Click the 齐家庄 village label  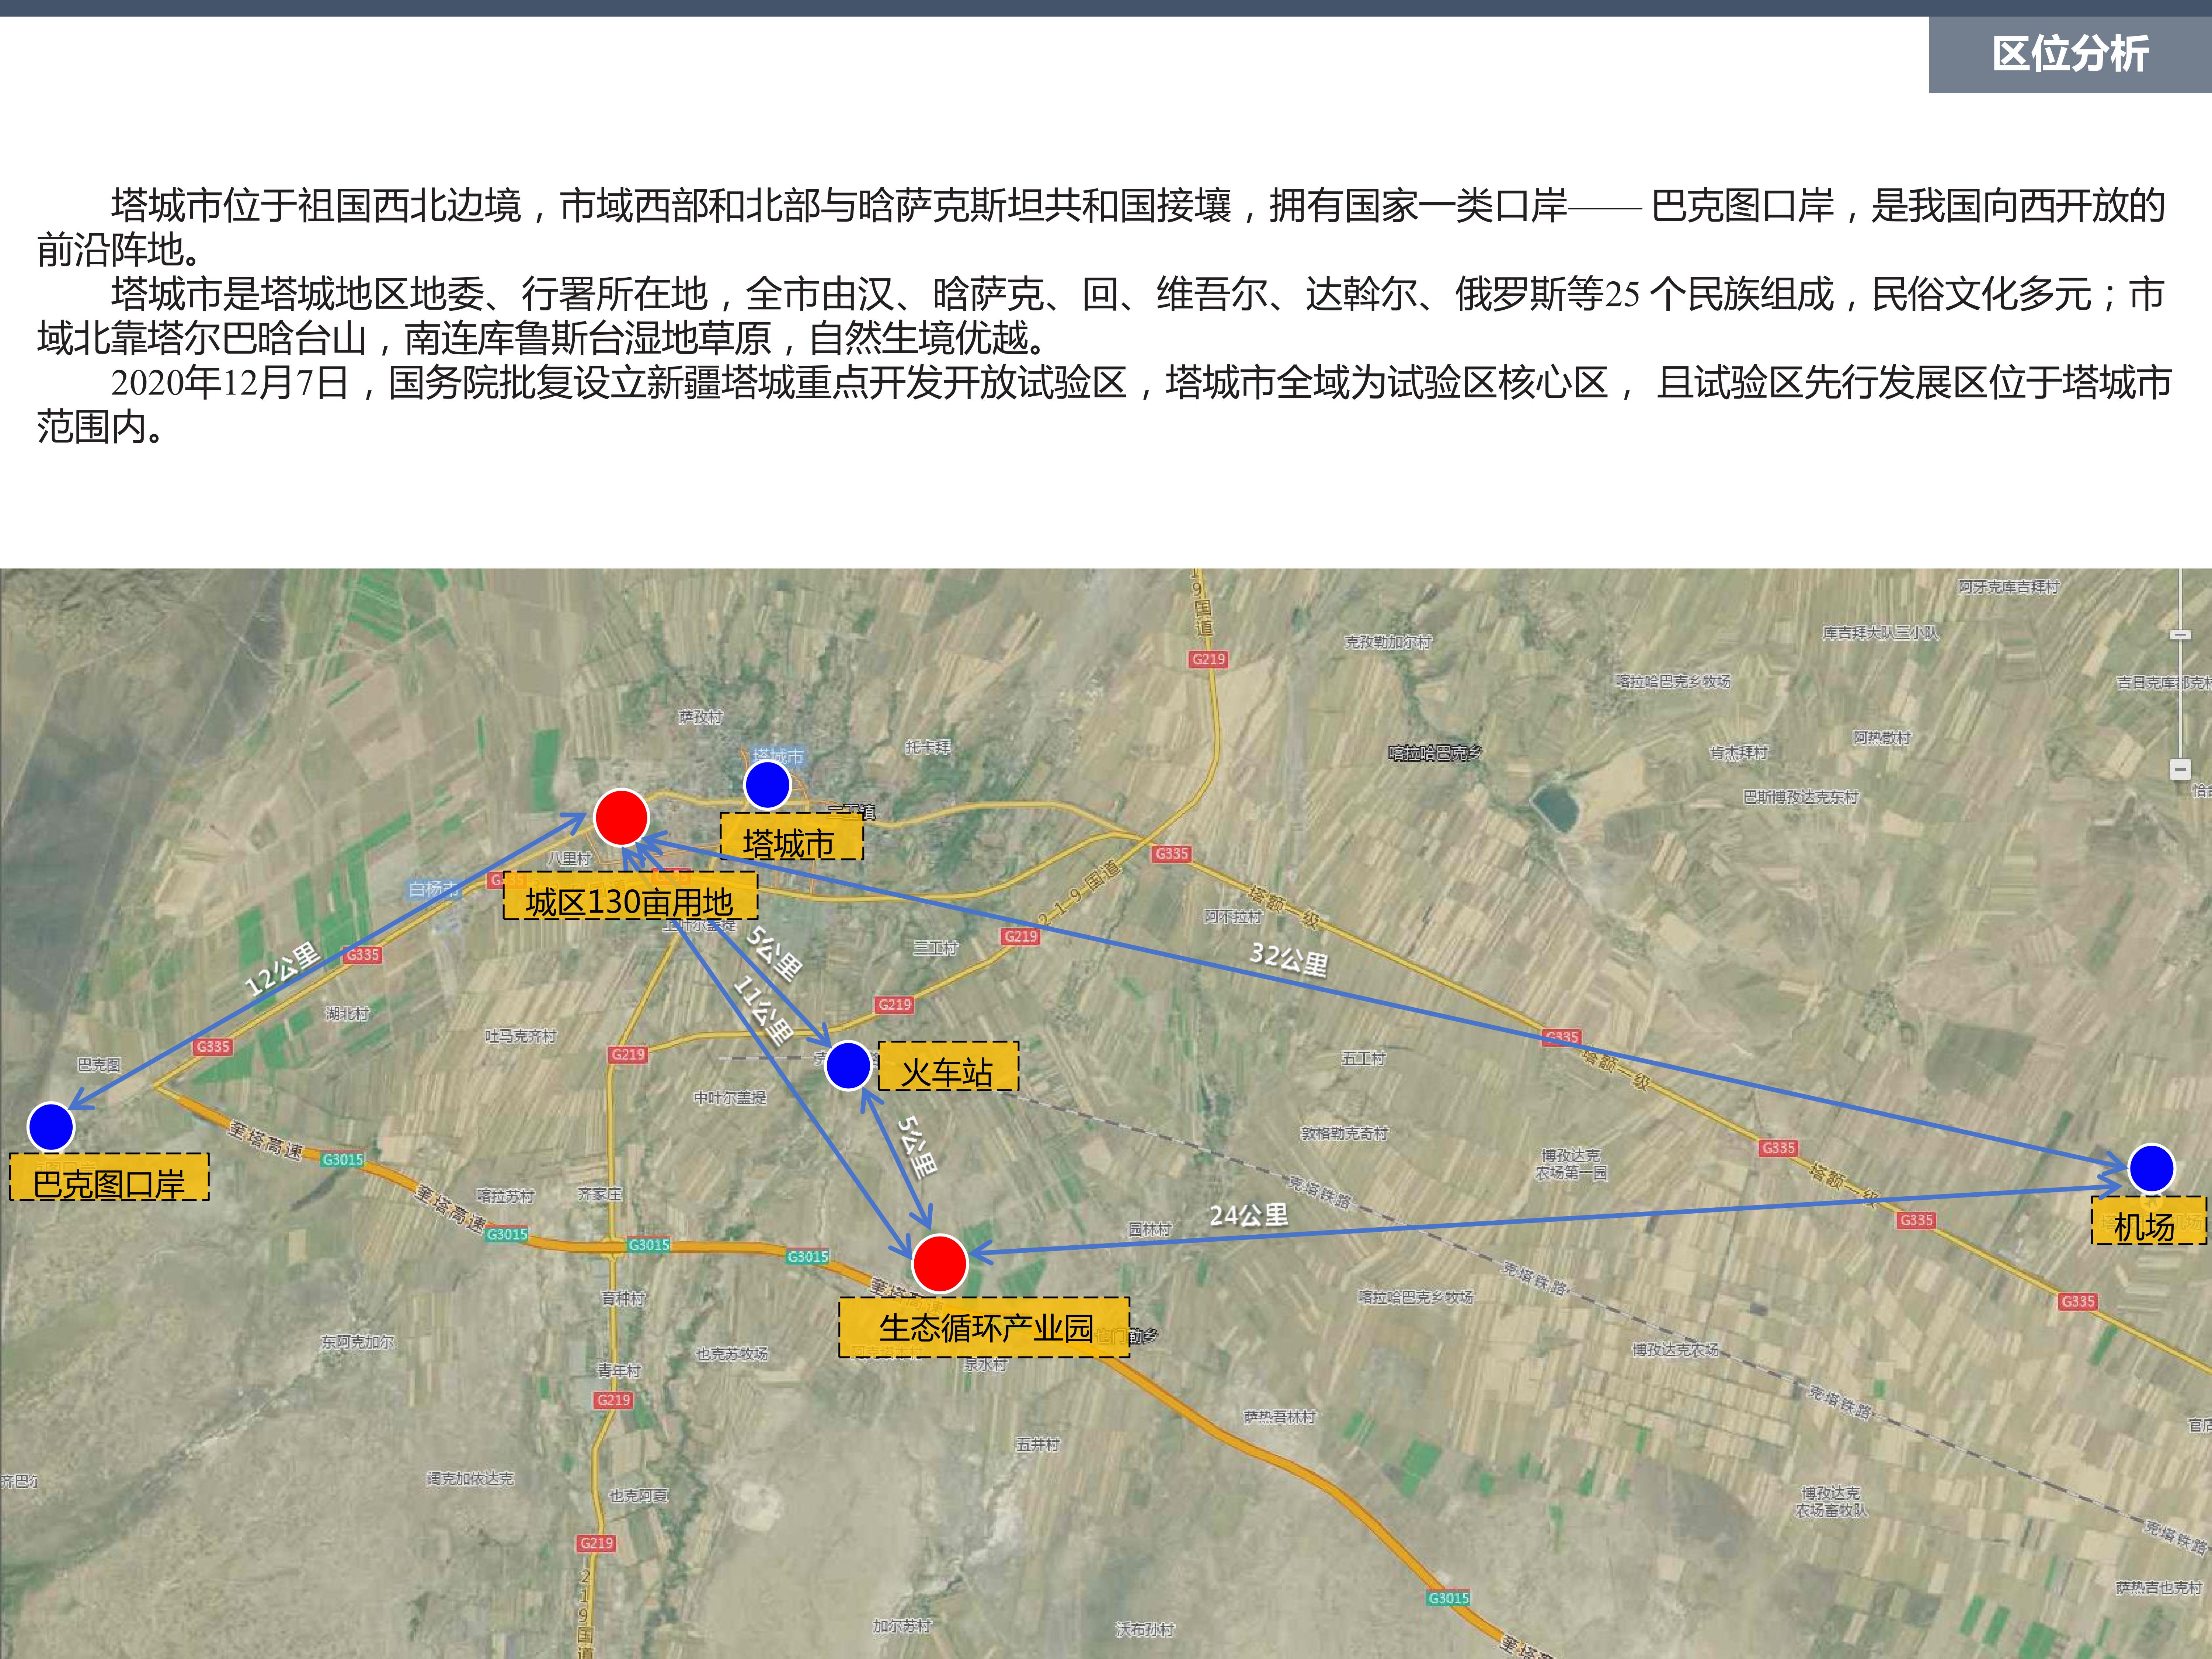600,1194
